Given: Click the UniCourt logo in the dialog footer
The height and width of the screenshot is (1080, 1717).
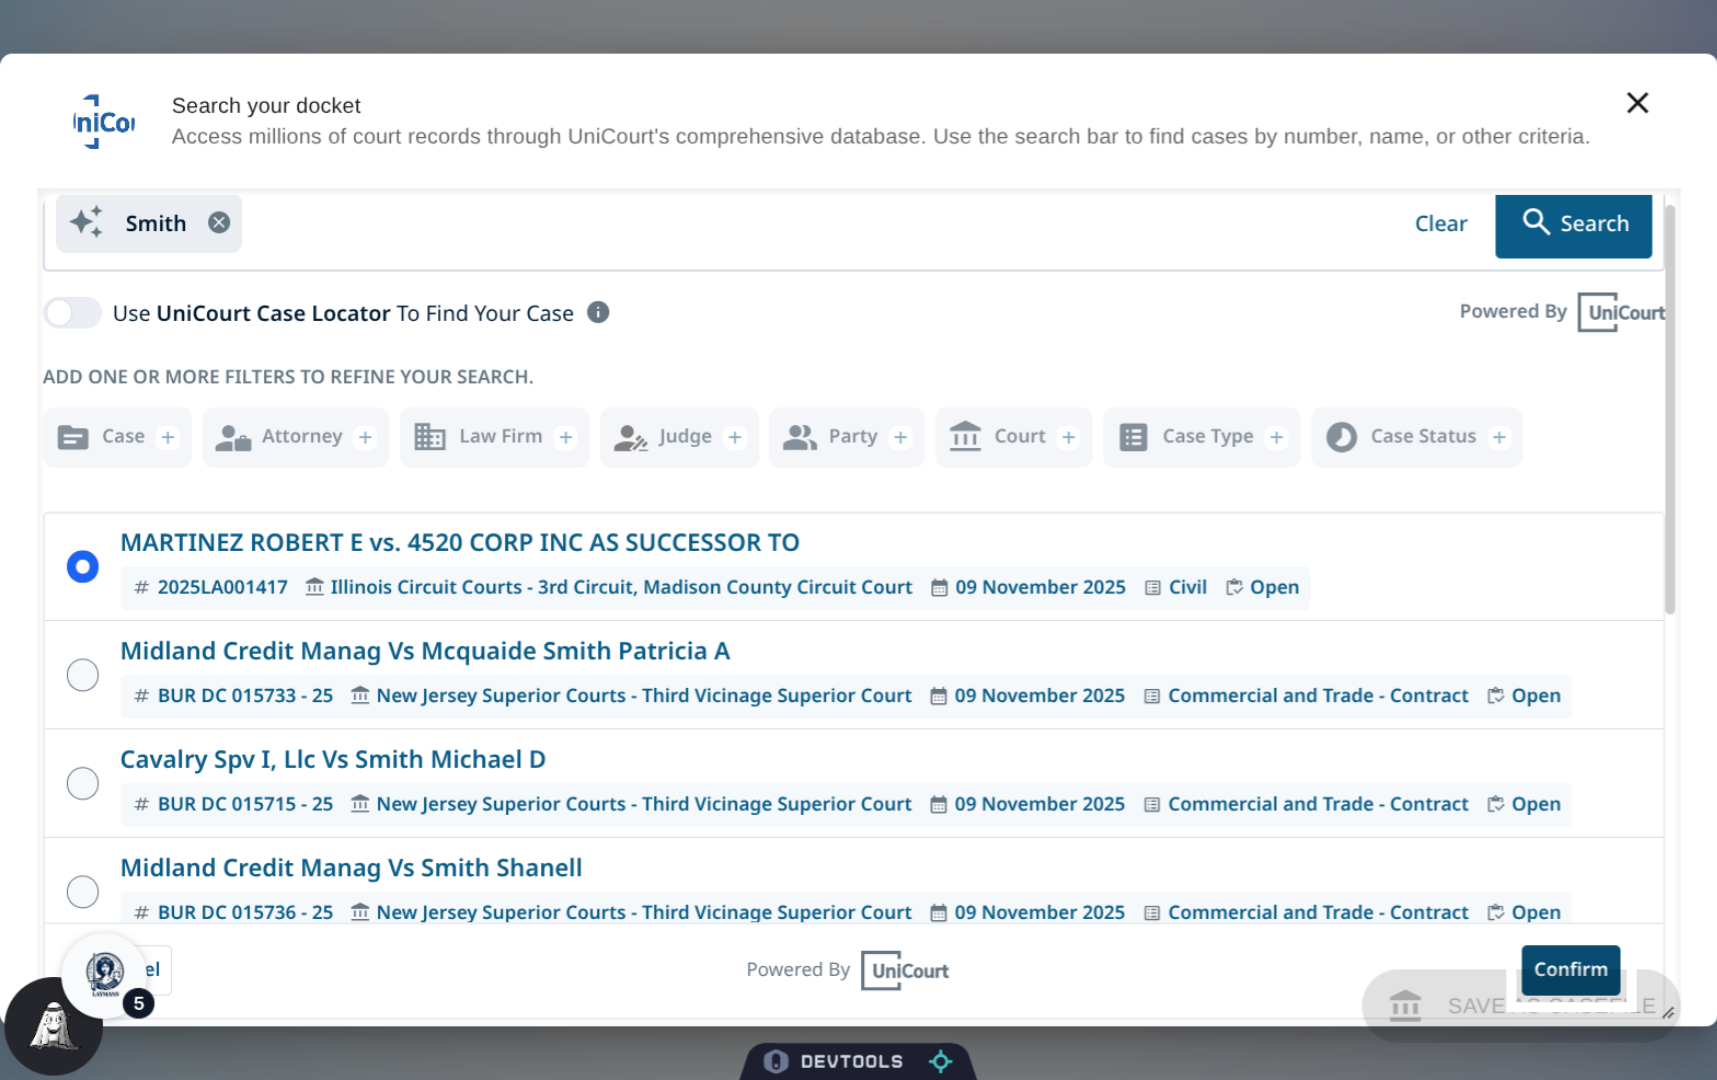Looking at the screenshot, I should click(905, 970).
